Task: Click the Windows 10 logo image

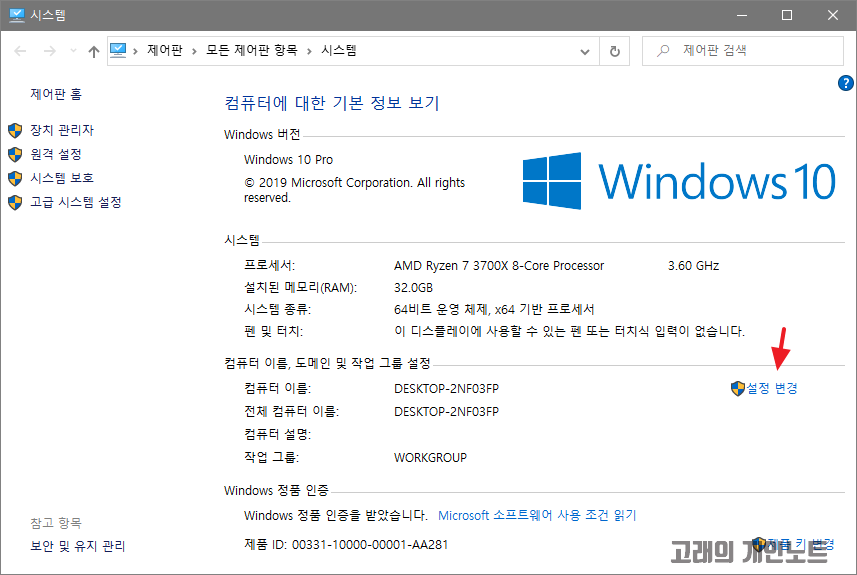Action: [679, 181]
